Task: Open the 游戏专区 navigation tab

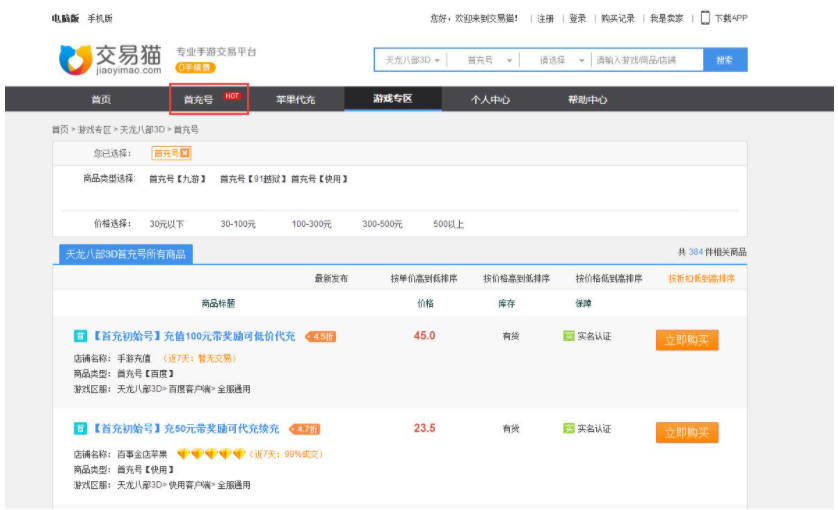Action: [x=393, y=99]
